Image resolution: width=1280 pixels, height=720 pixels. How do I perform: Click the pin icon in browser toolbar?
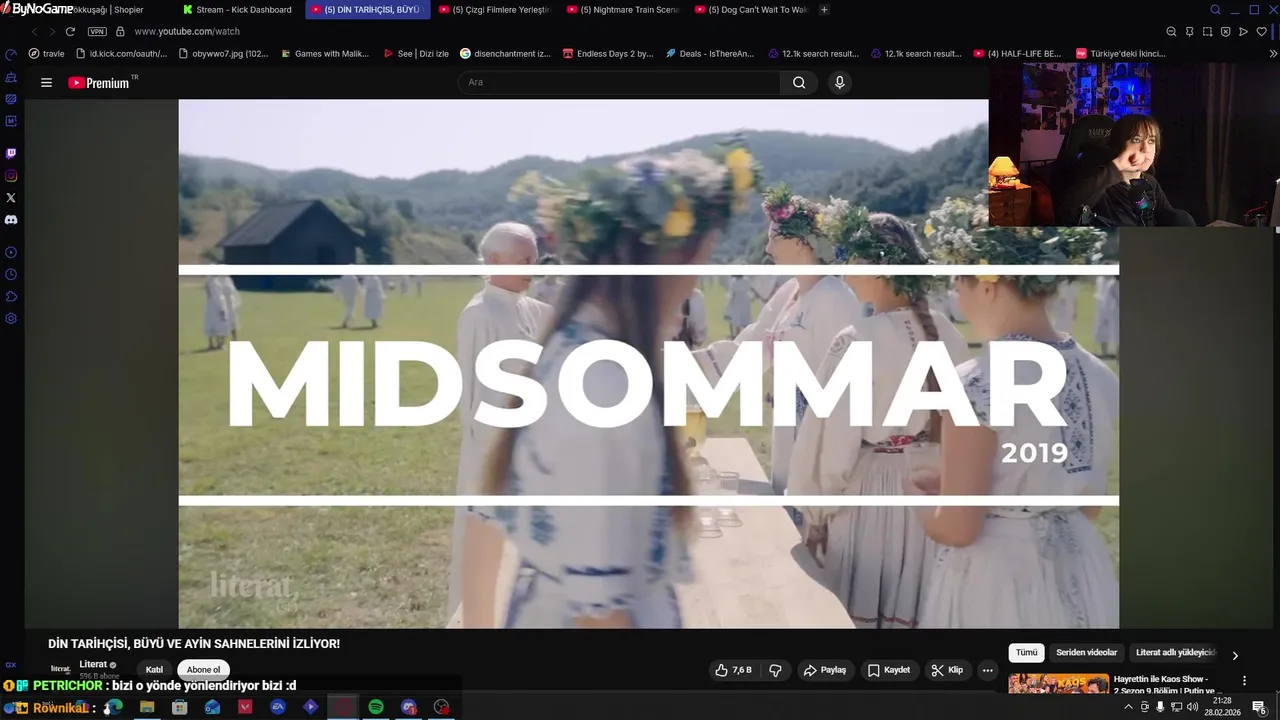(x=1189, y=32)
